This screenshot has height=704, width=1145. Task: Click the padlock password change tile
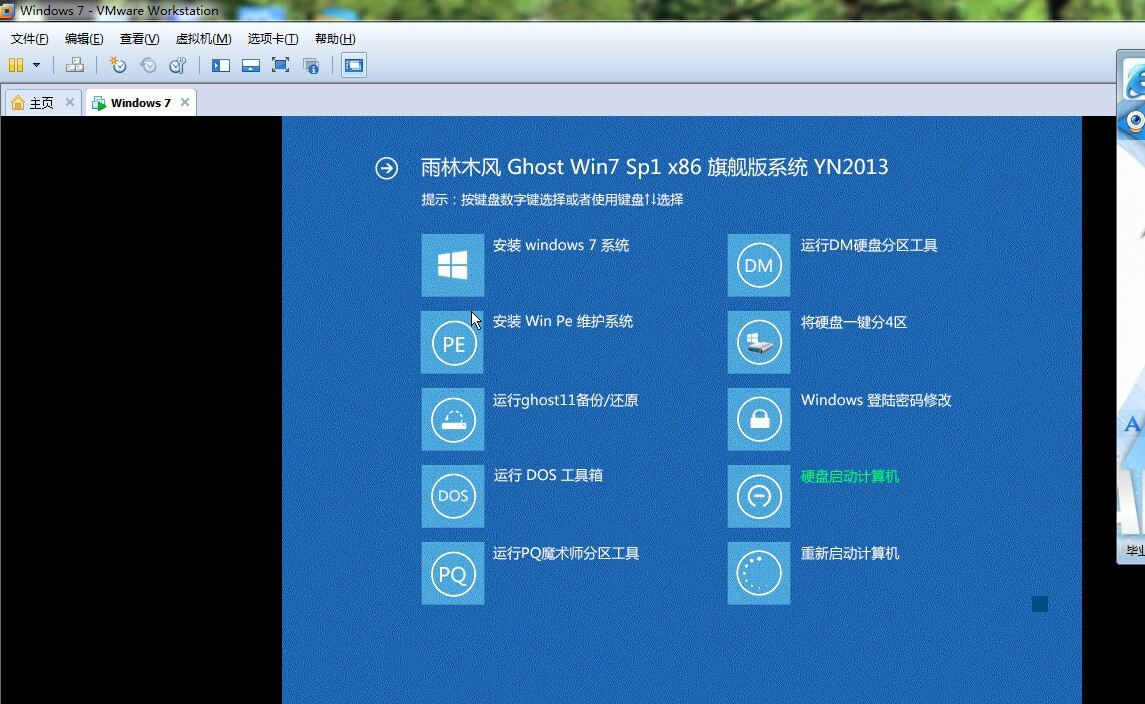pyautogui.click(x=759, y=419)
